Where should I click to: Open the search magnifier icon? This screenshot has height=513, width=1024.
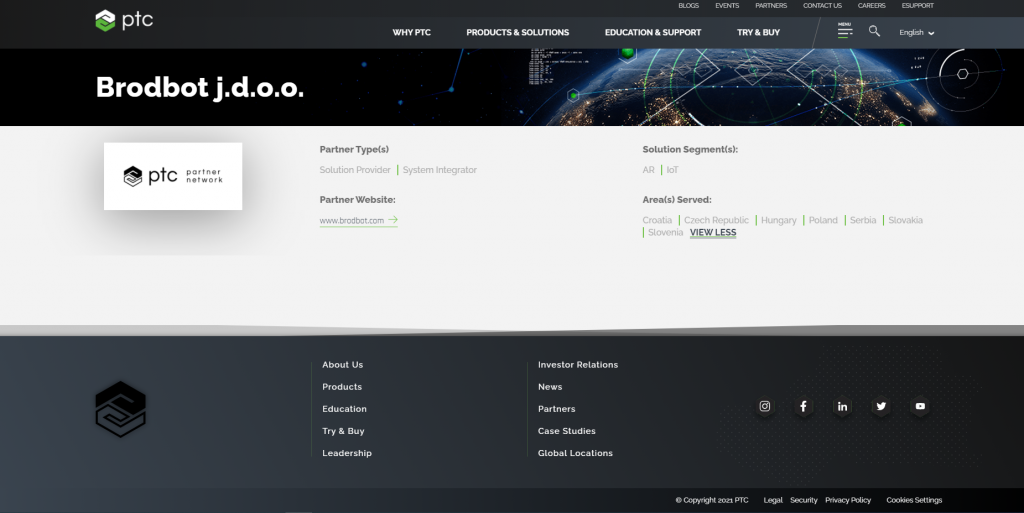point(874,31)
